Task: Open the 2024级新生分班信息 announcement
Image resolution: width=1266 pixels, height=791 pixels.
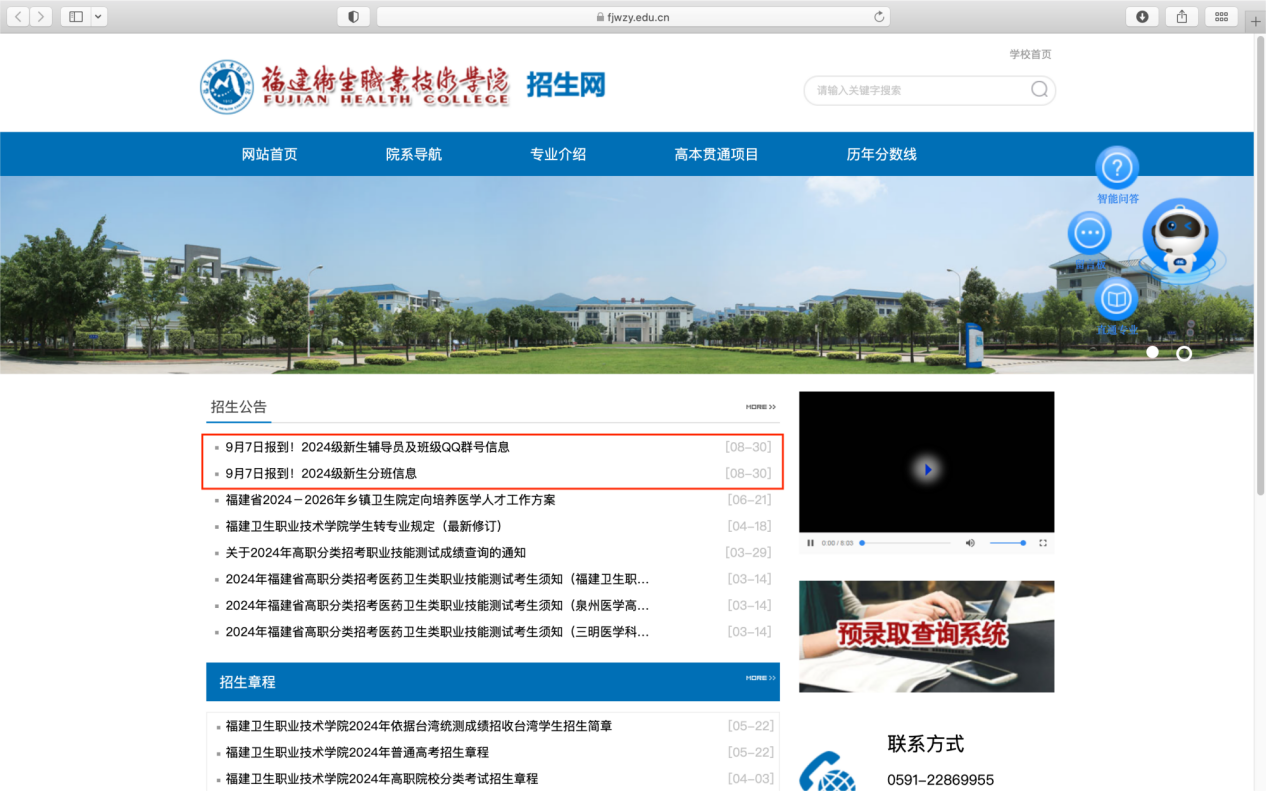Action: (321, 473)
